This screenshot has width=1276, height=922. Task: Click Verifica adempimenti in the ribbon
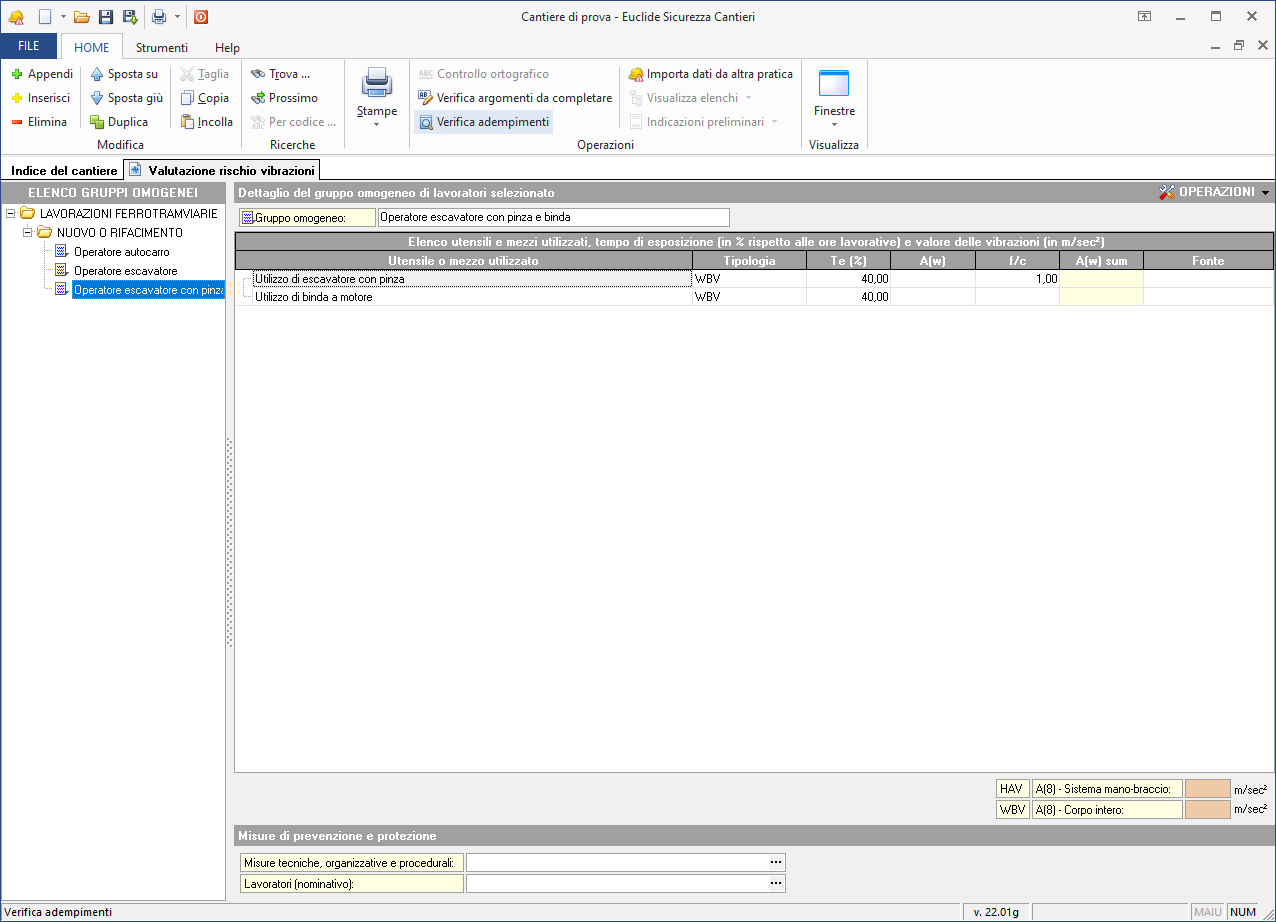tap(484, 122)
